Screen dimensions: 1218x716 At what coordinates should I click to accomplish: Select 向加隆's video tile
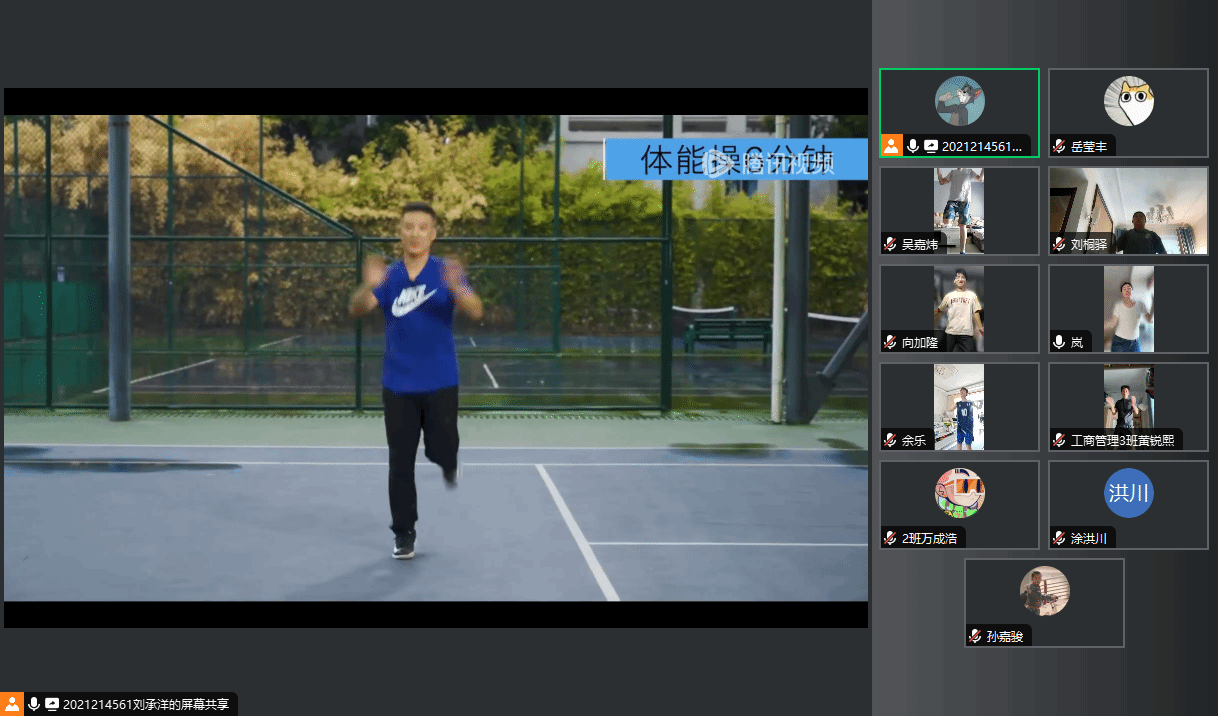pos(959,308)
